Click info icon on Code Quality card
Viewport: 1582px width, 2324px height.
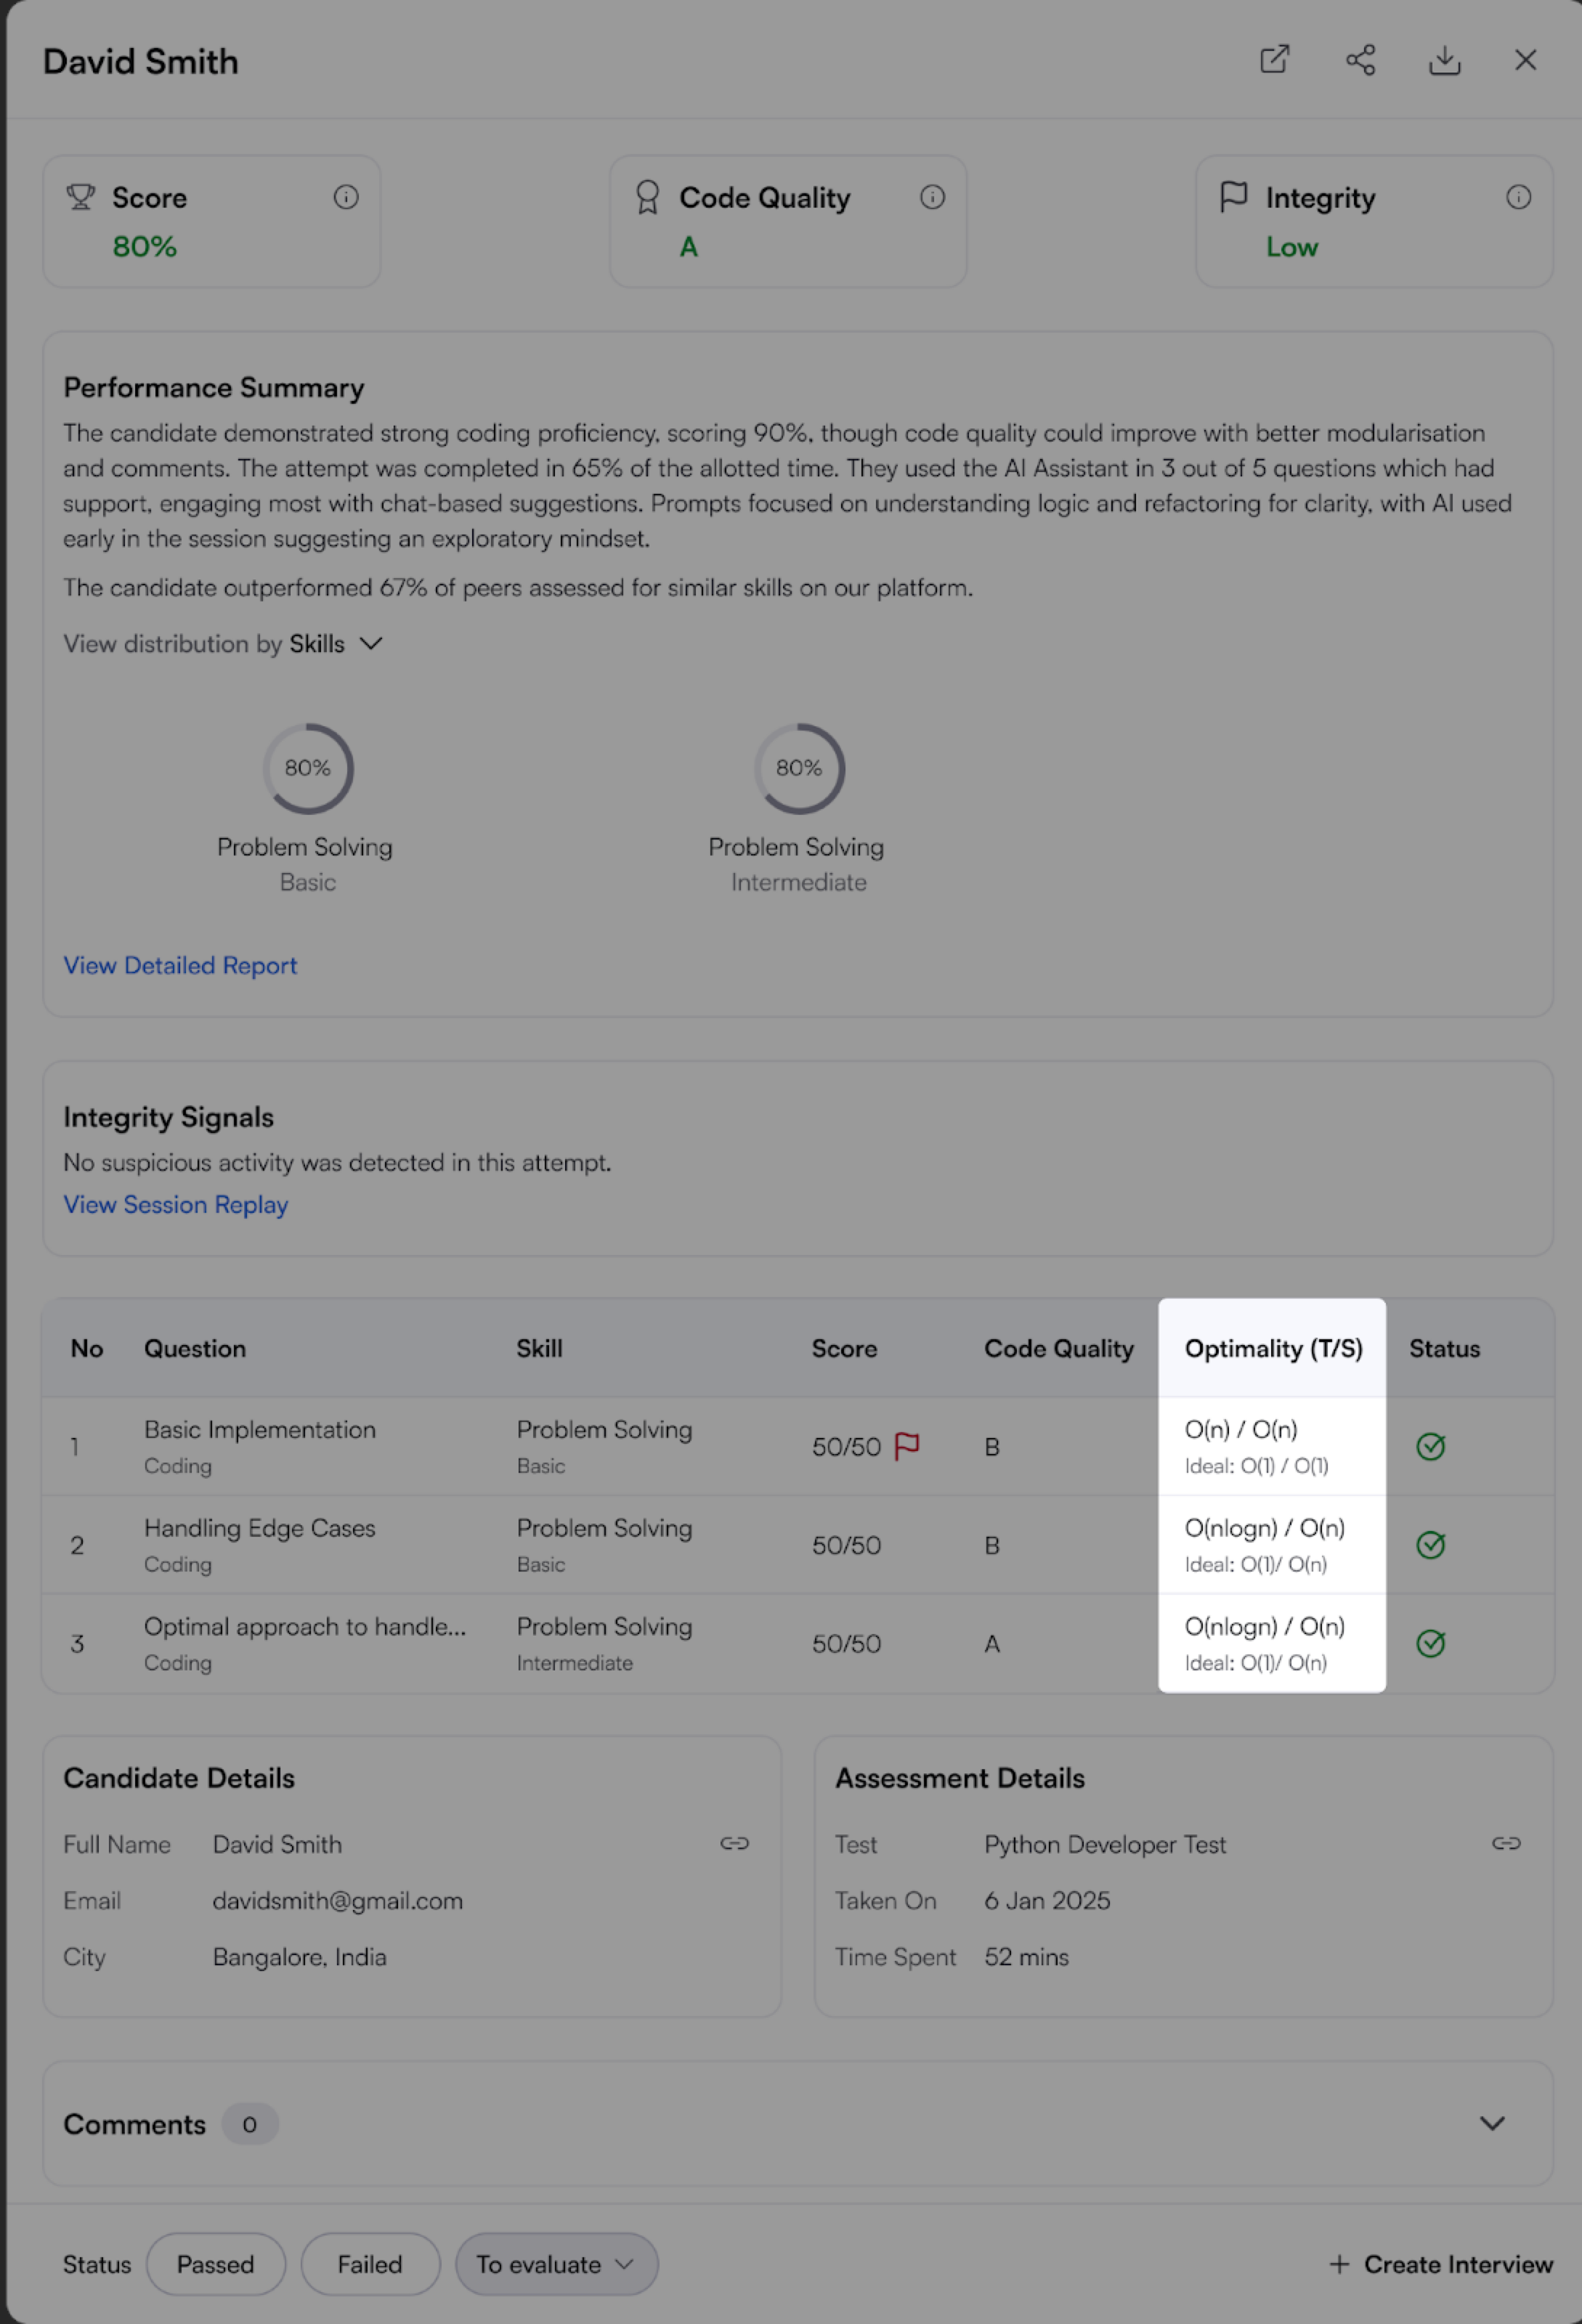pos(932,197)
